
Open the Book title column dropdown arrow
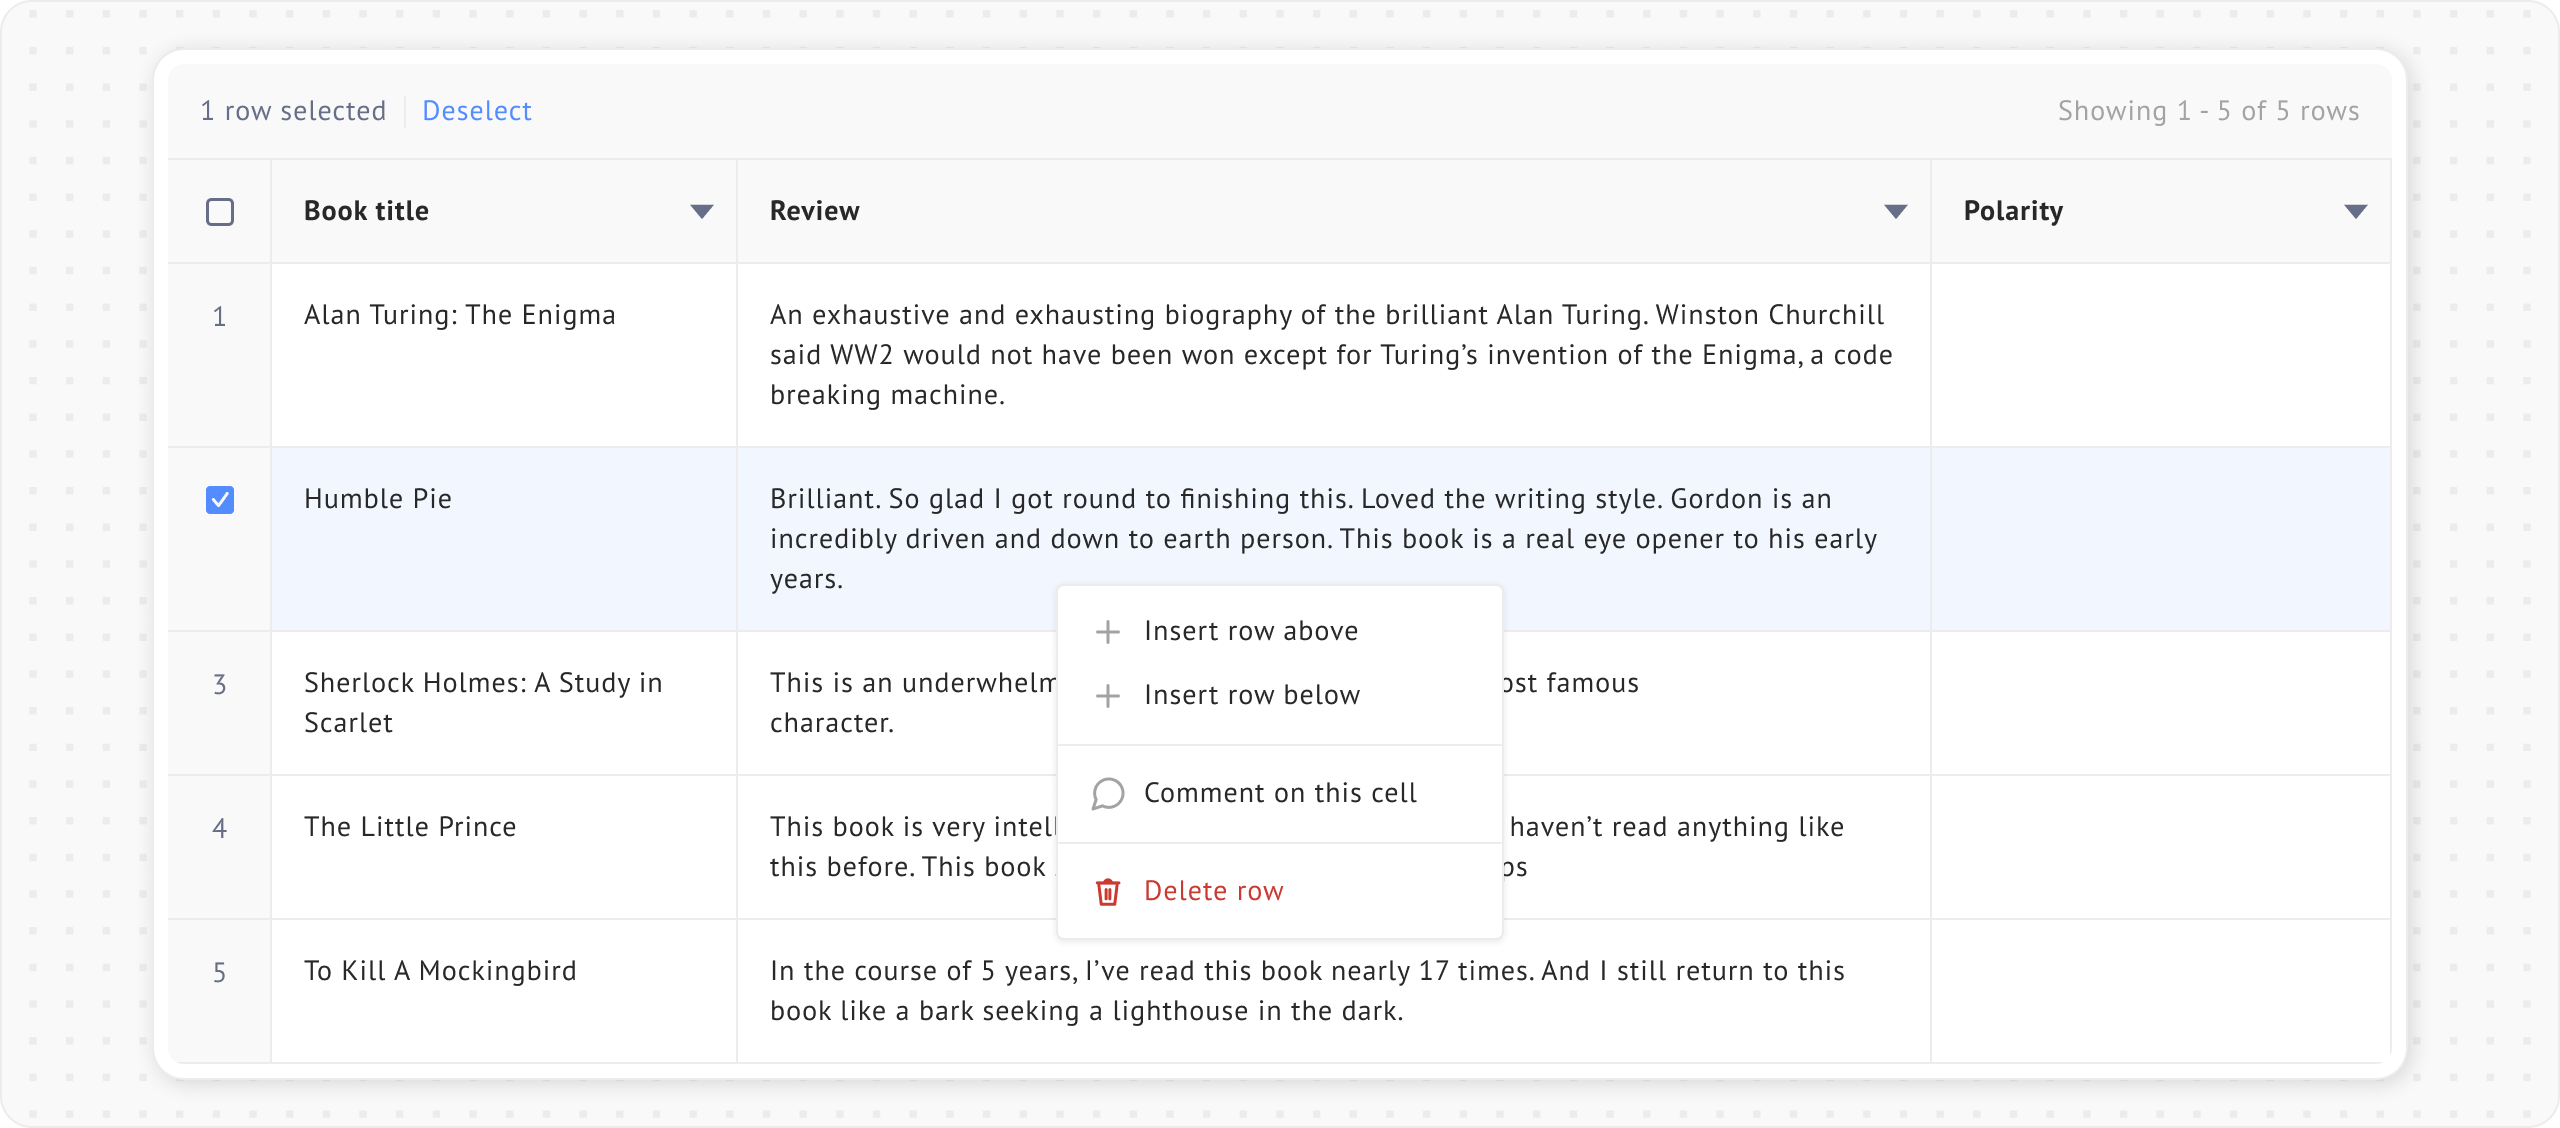[x=702, y=212]
